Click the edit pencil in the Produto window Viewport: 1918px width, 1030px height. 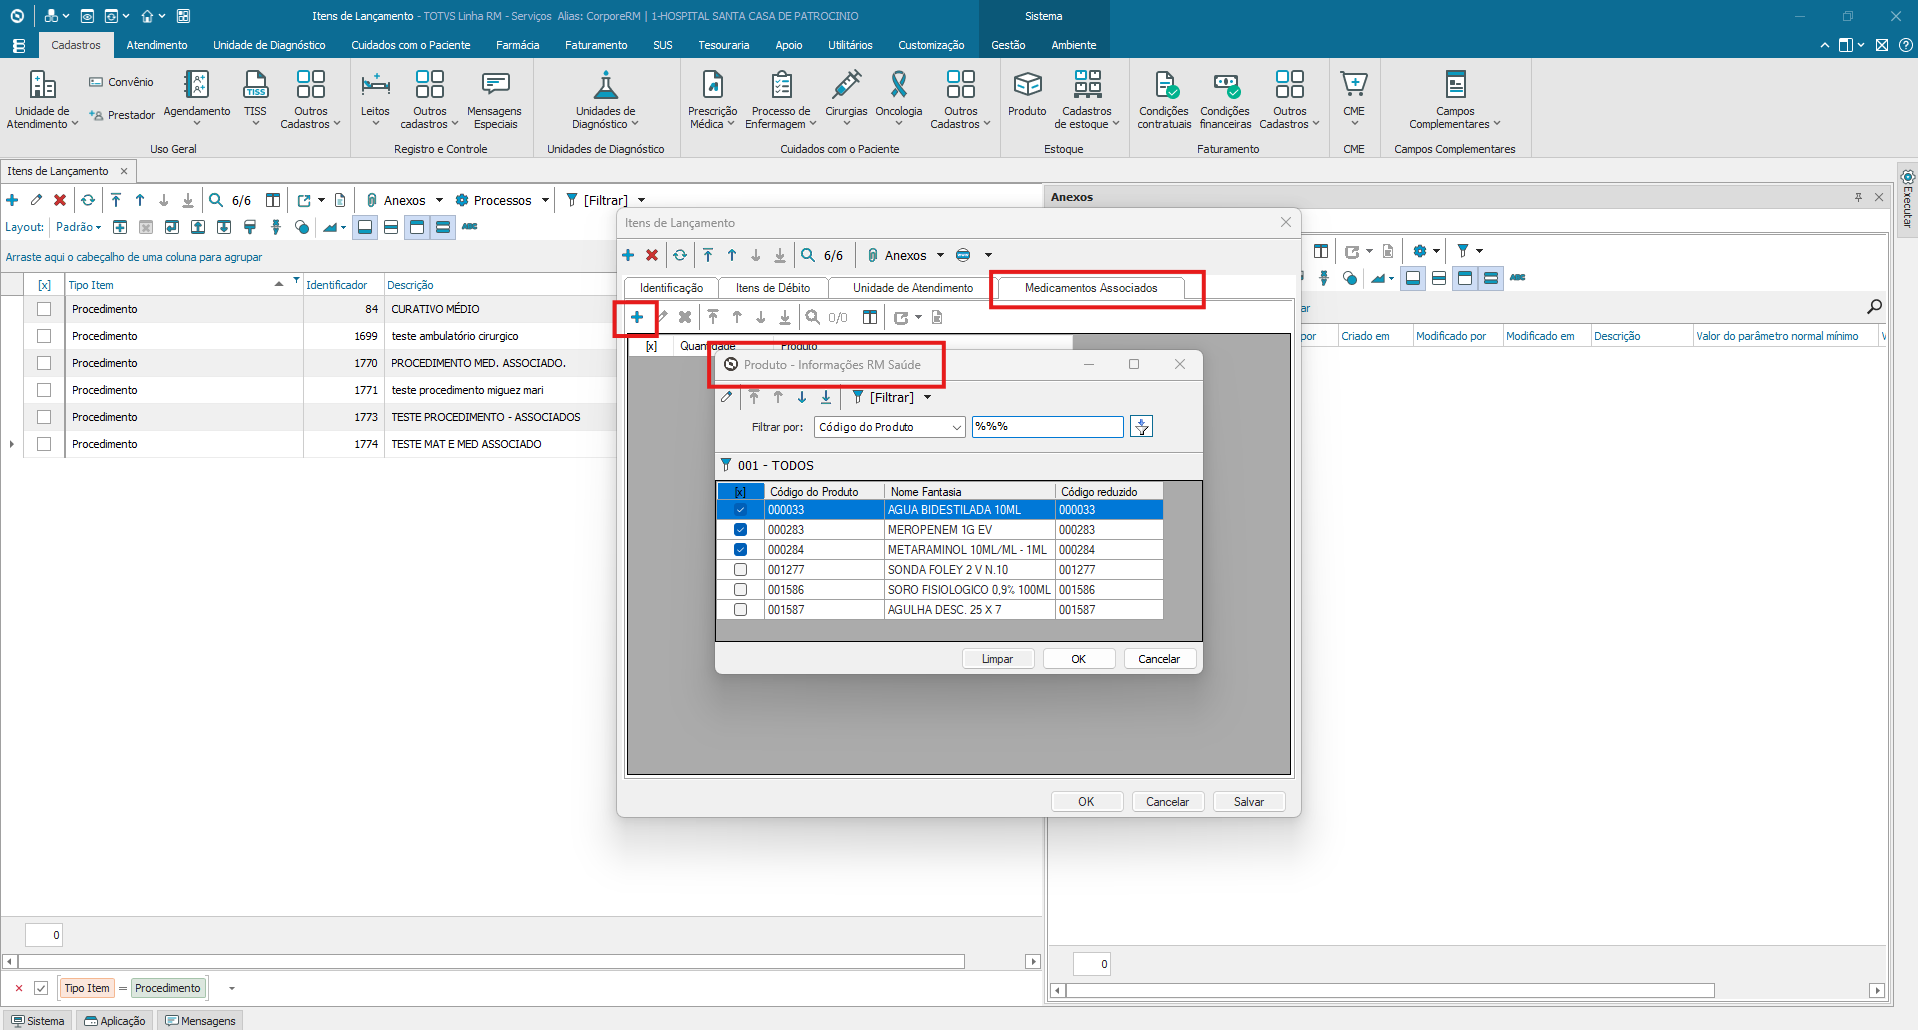pos(727,397)
